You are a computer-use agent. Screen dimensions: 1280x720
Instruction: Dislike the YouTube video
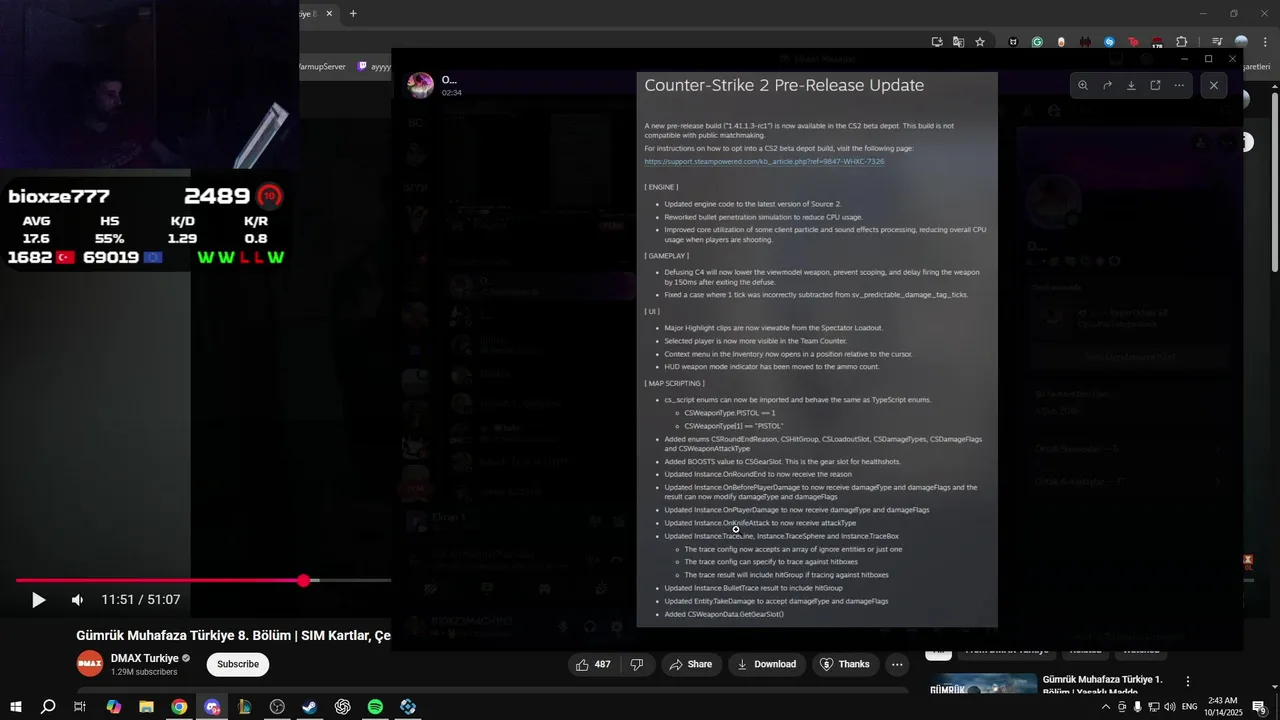click(x=637, y=664)
